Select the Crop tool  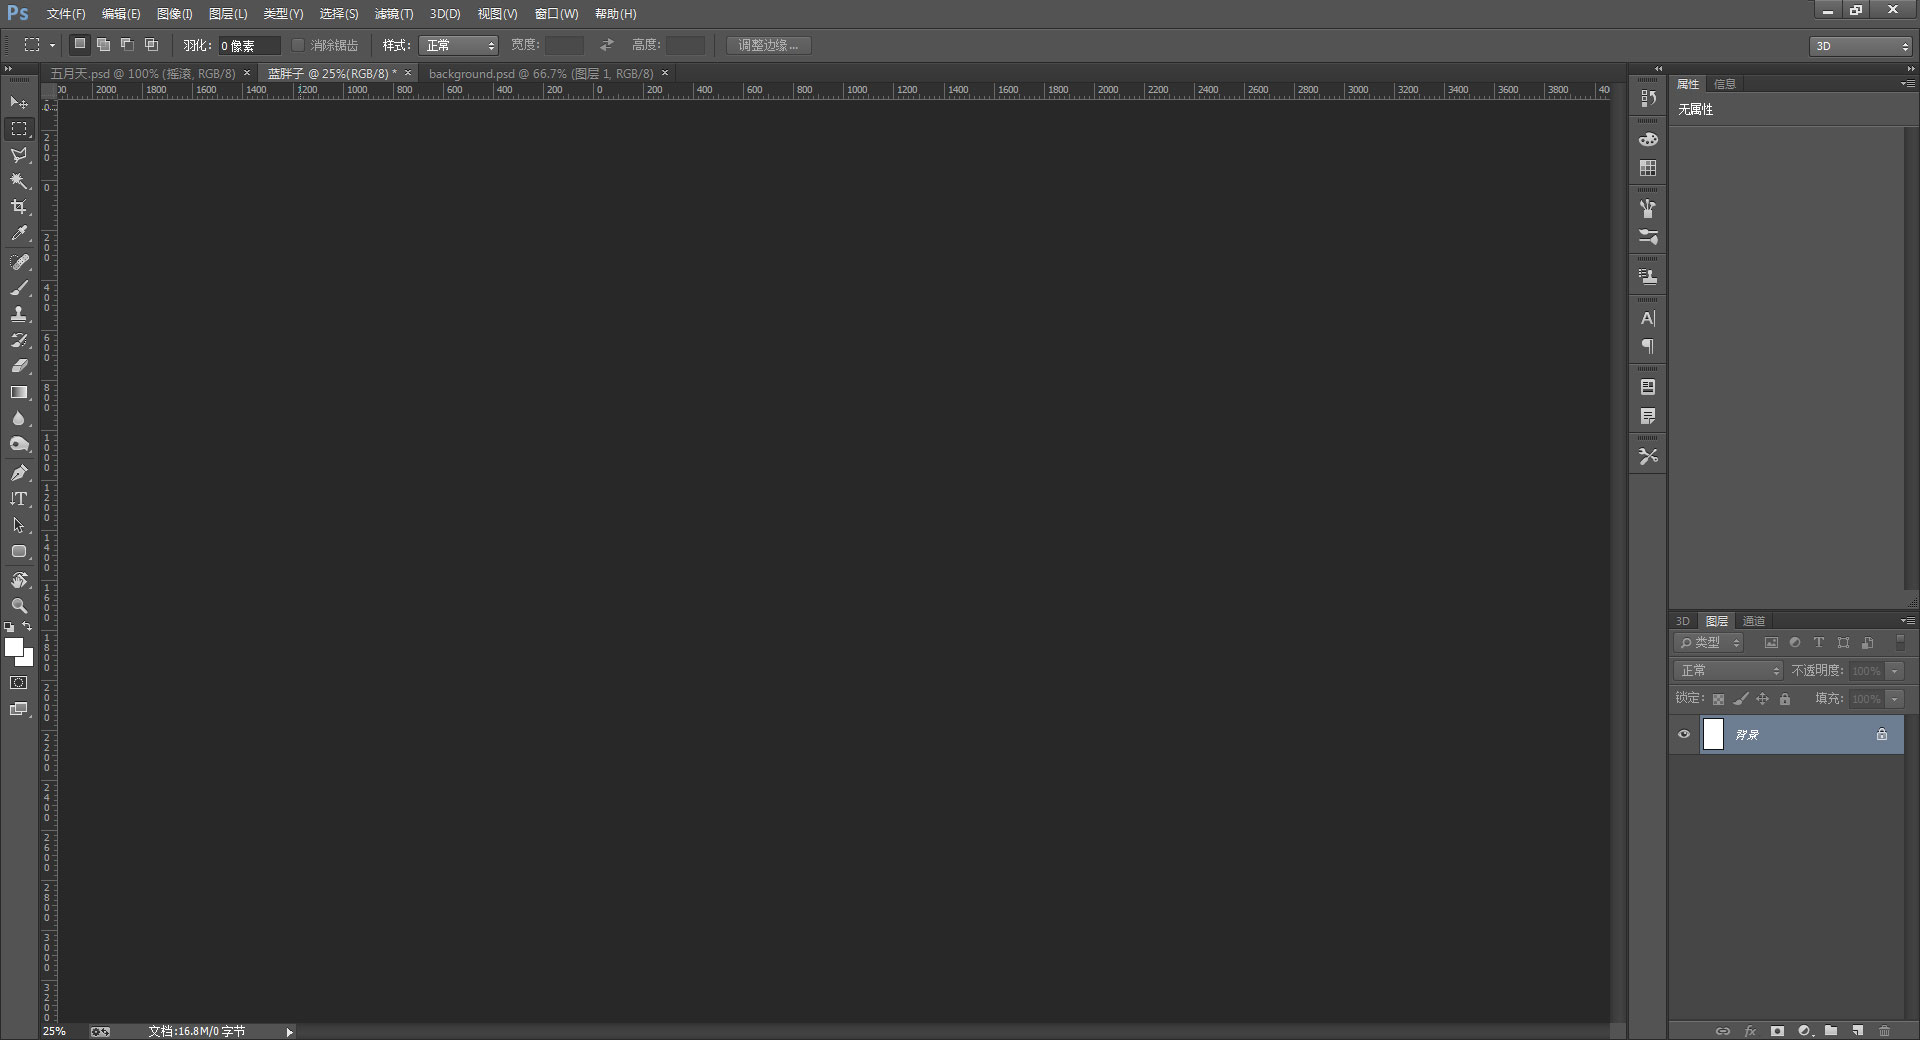point(19,207)
